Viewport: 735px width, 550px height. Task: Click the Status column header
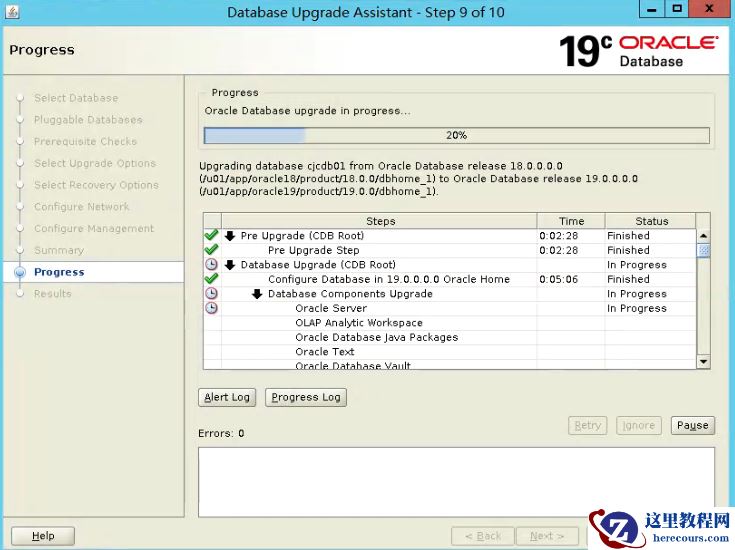point(651,221)
